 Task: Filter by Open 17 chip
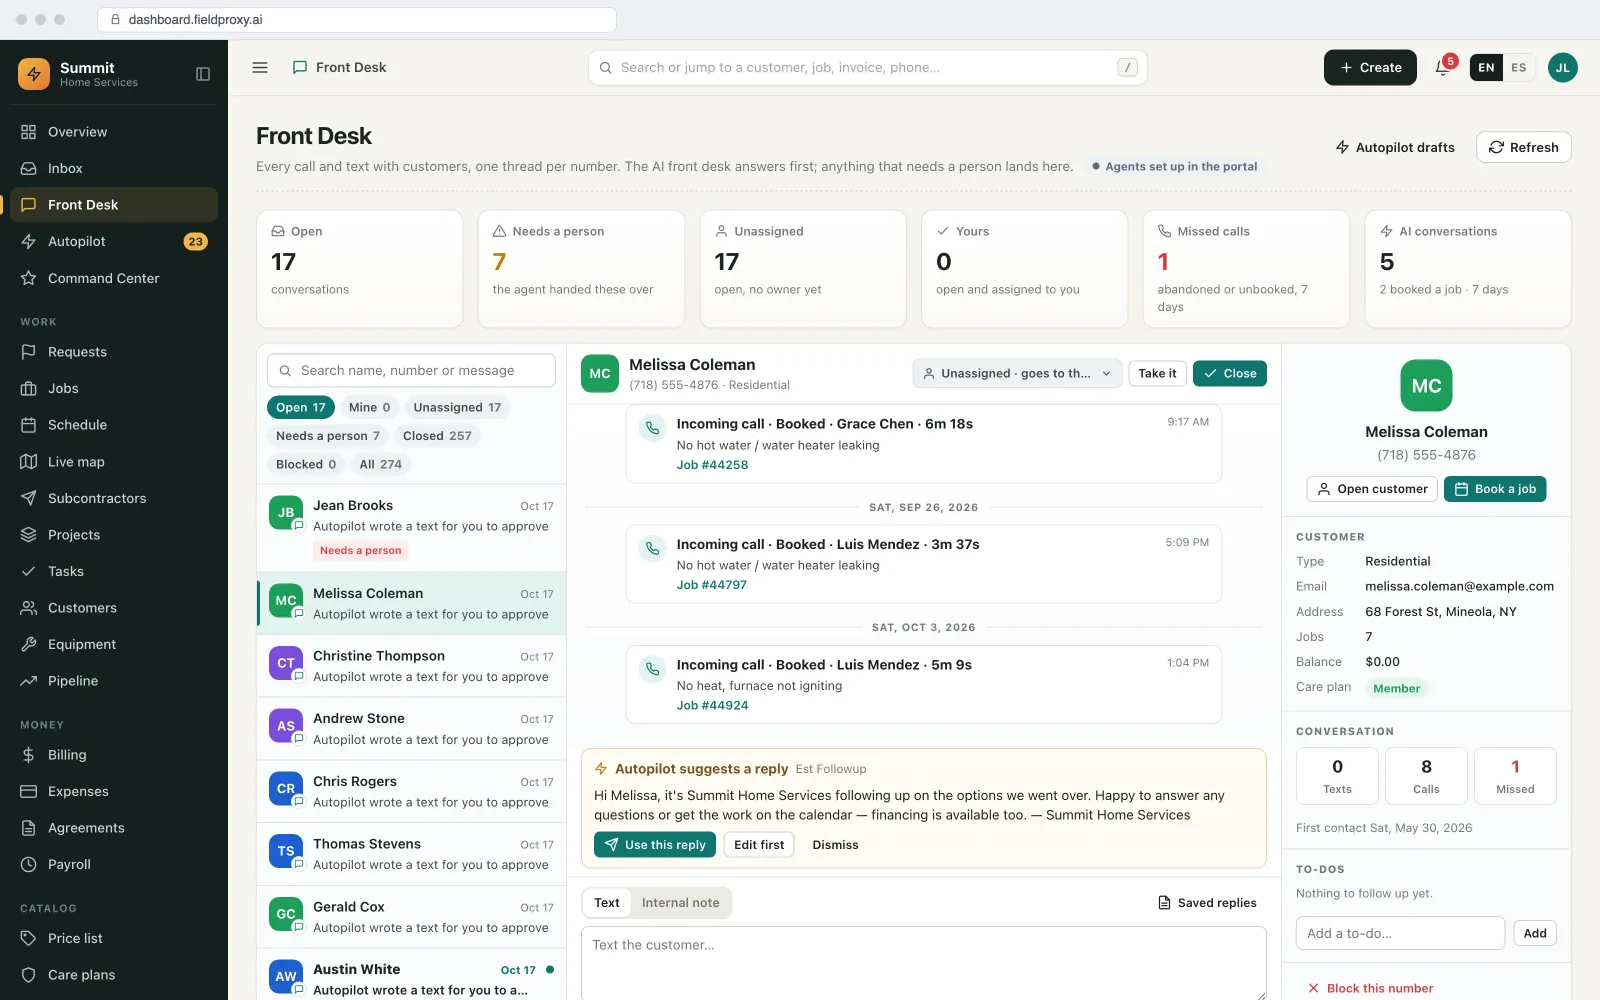pyautogui.click(x=301, y=408)
